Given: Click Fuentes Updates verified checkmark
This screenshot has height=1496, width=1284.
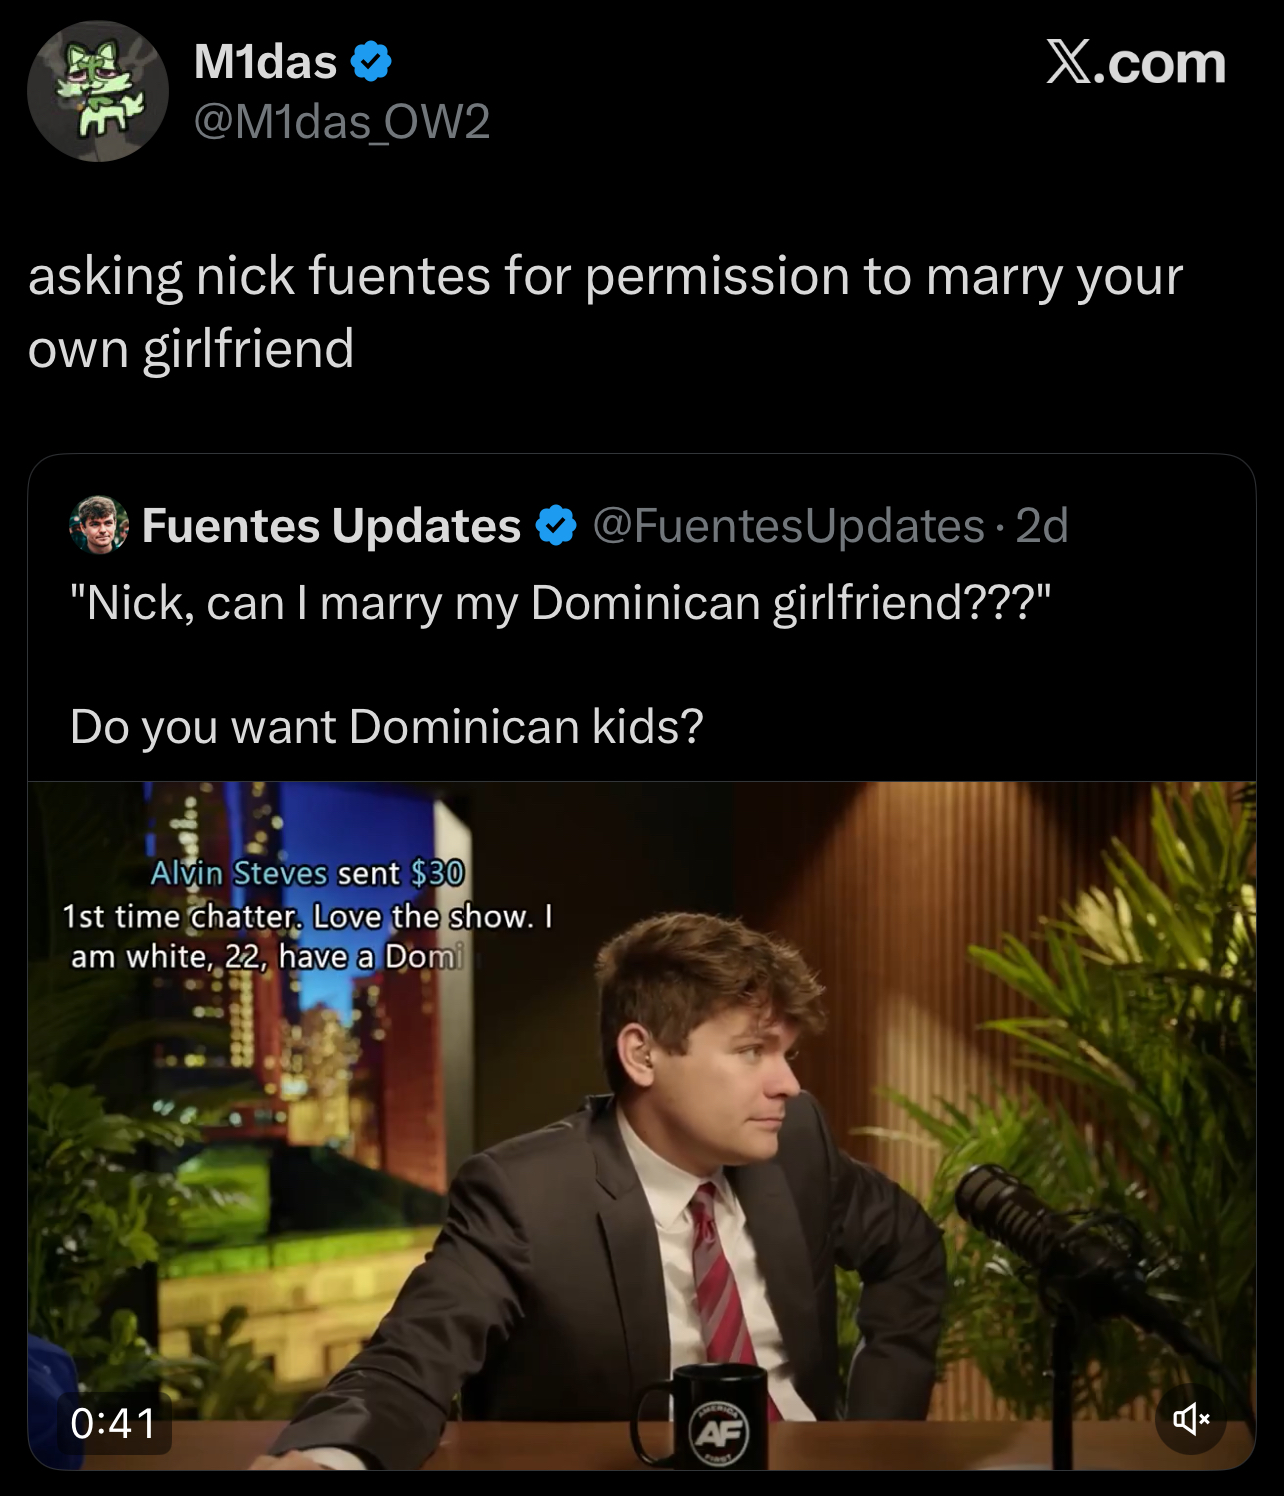Looking at the screenshot, I should tap(556, 526).
